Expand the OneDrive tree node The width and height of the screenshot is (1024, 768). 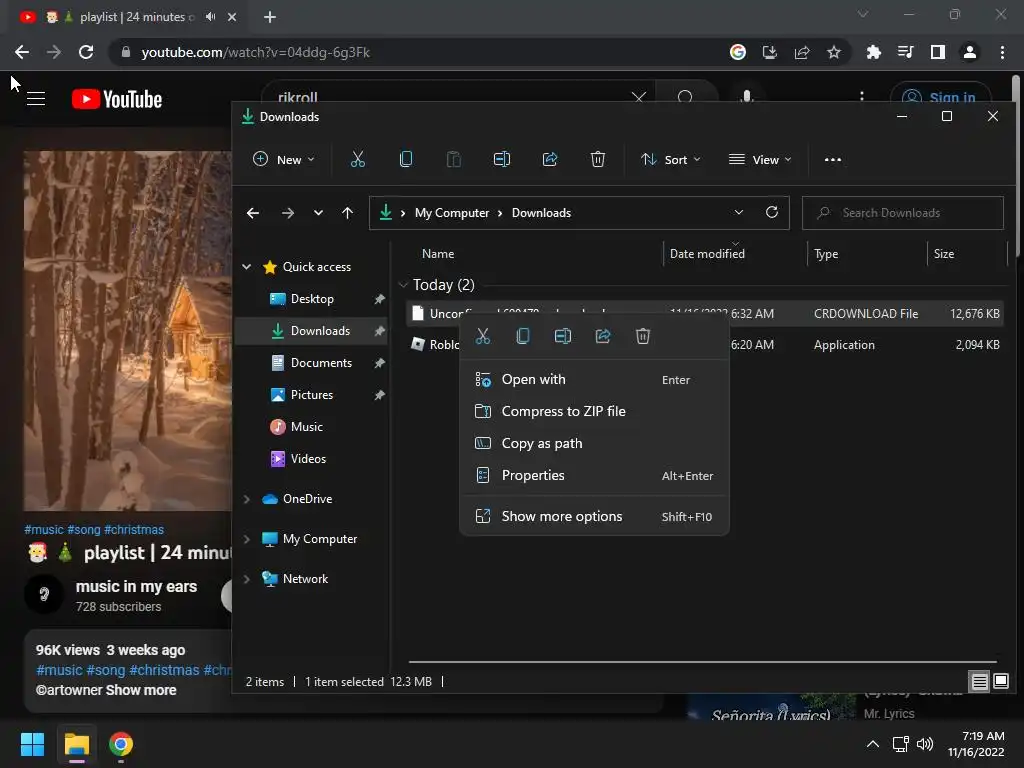247,499
